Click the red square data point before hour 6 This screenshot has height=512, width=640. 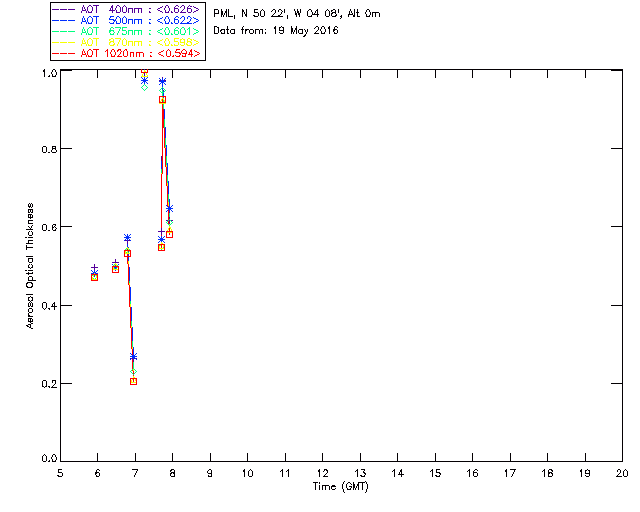pos(94,278)
